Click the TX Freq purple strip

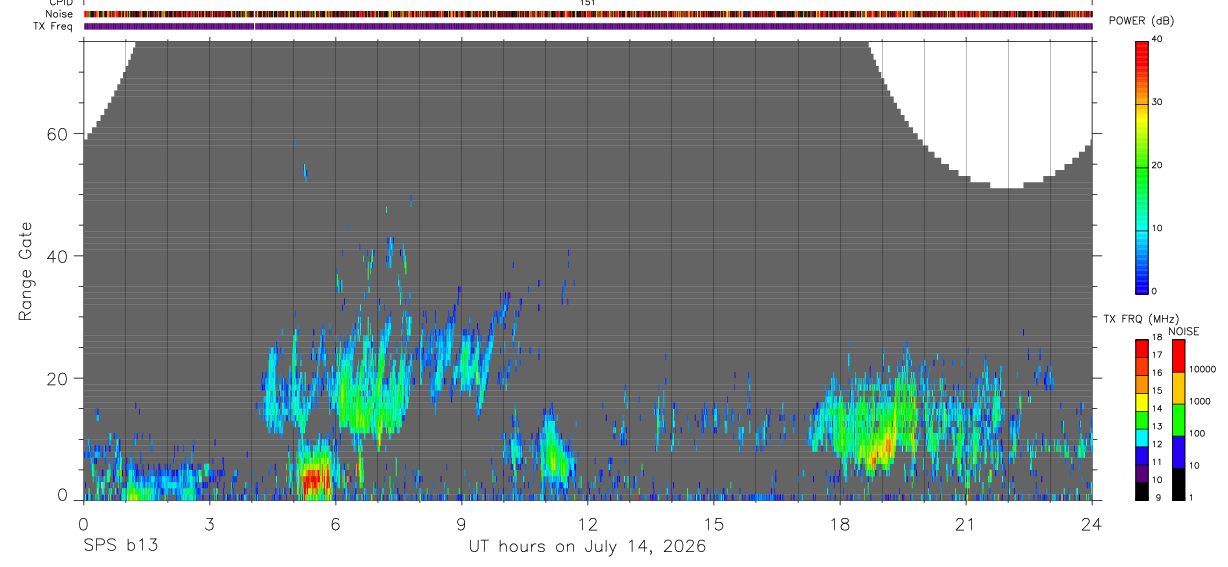(588, 26)
